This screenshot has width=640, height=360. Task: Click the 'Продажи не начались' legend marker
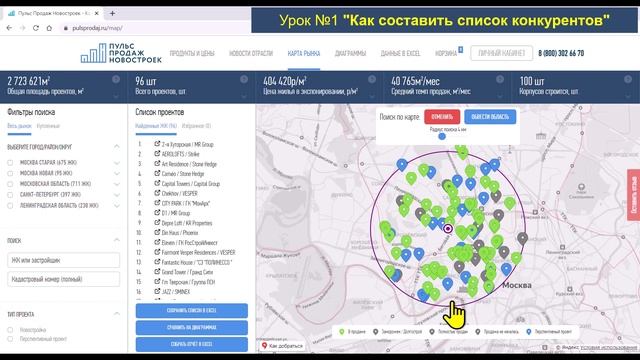478,332
